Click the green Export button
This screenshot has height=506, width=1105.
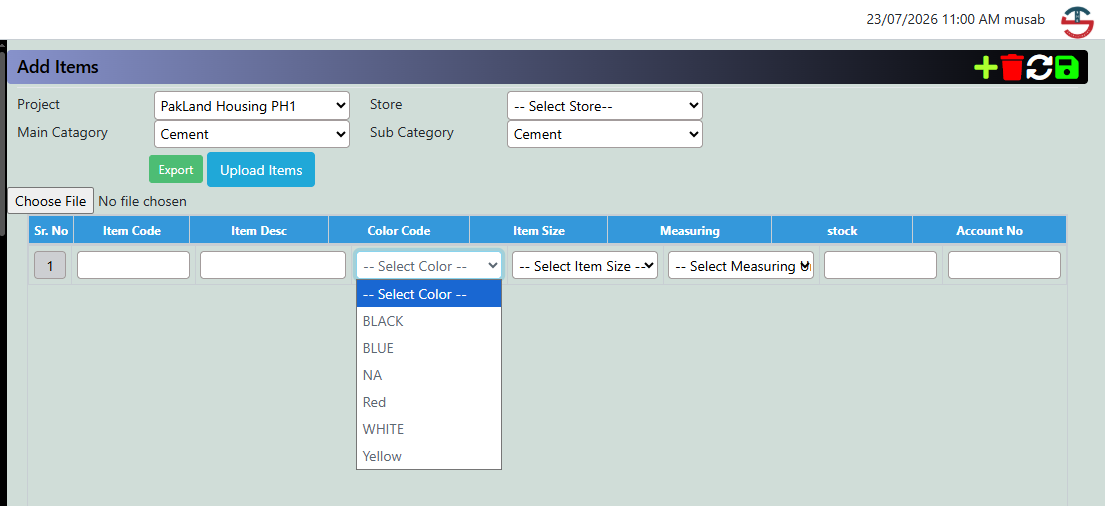point(176,170)
